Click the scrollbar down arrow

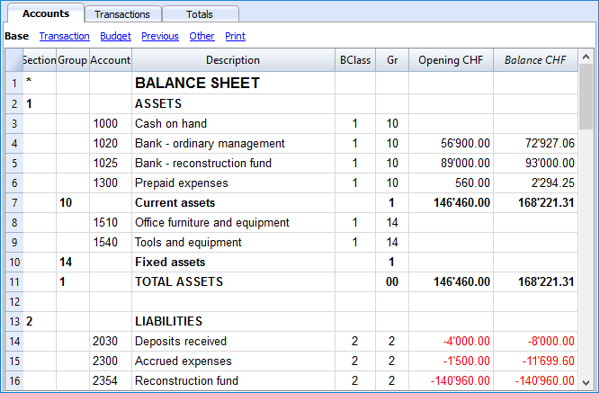pyautogui.click(x=586, y=382)
